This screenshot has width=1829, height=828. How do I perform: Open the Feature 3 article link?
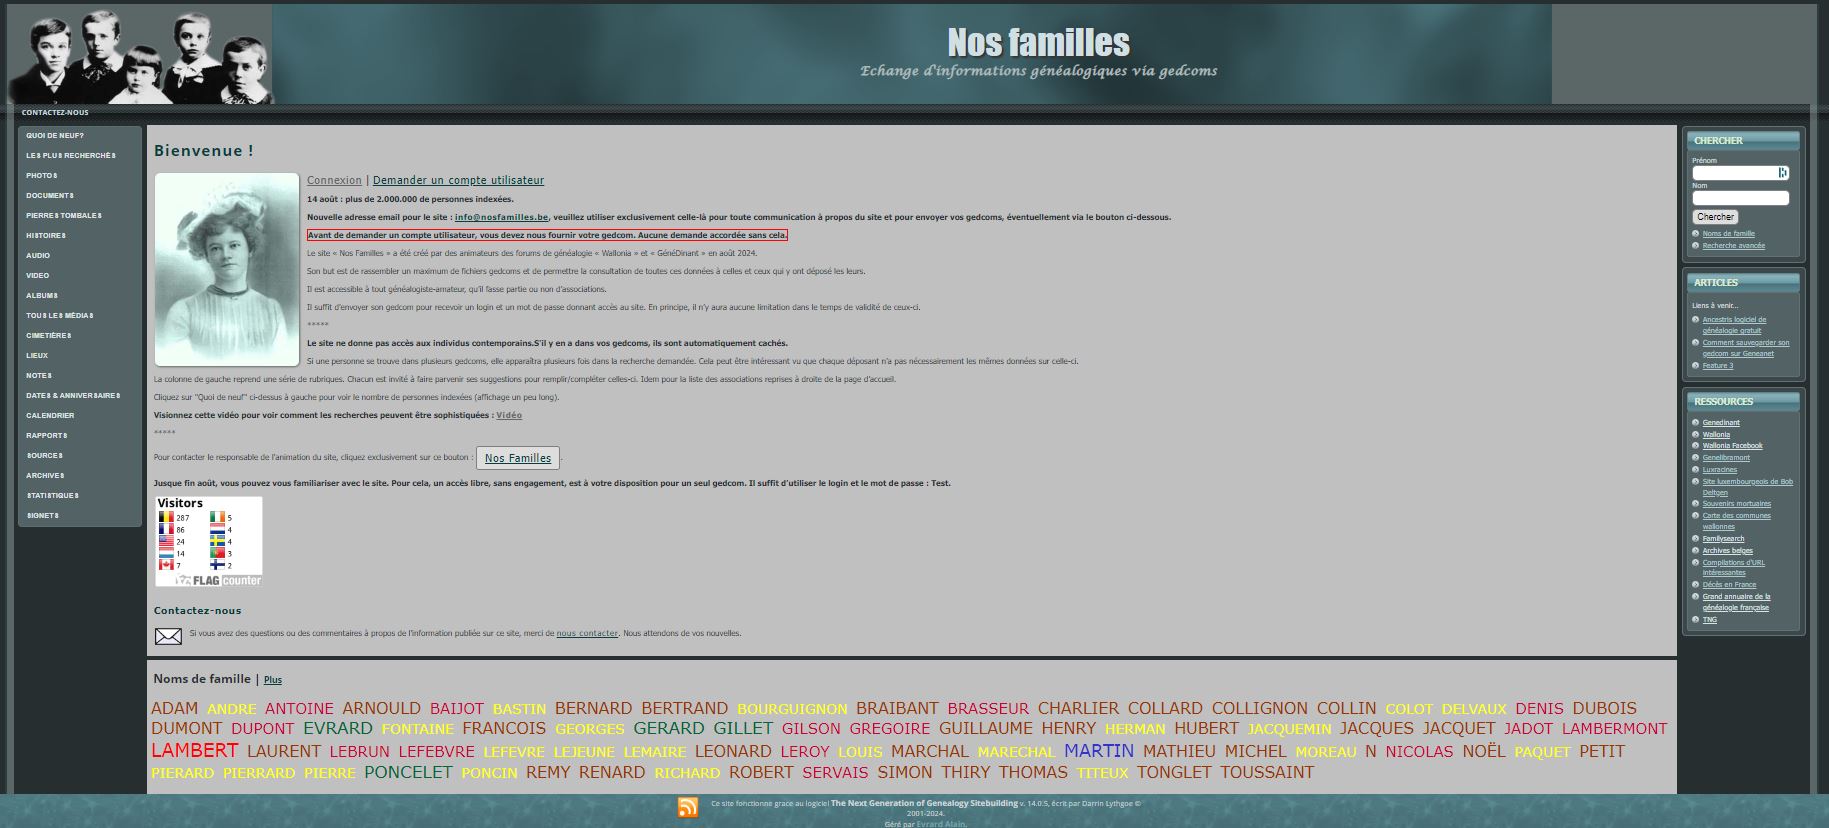coord(1717,366)
